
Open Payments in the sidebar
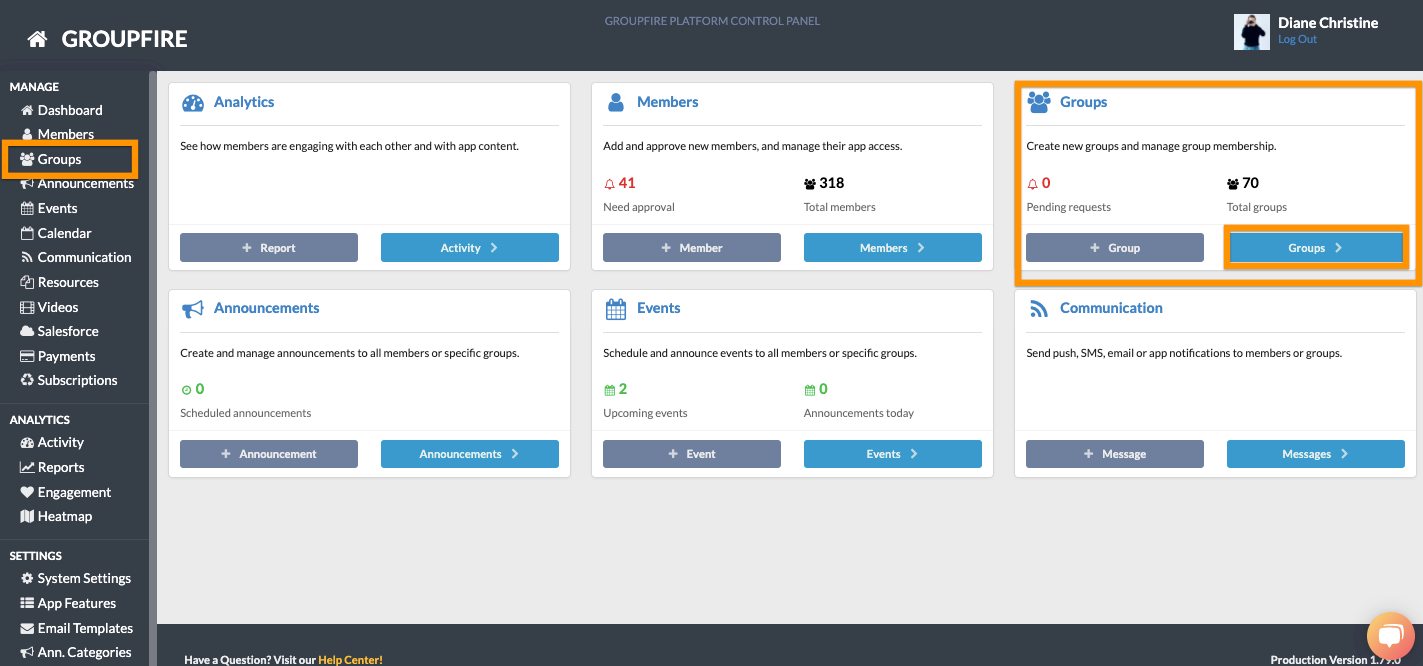(x=58, y=356)
